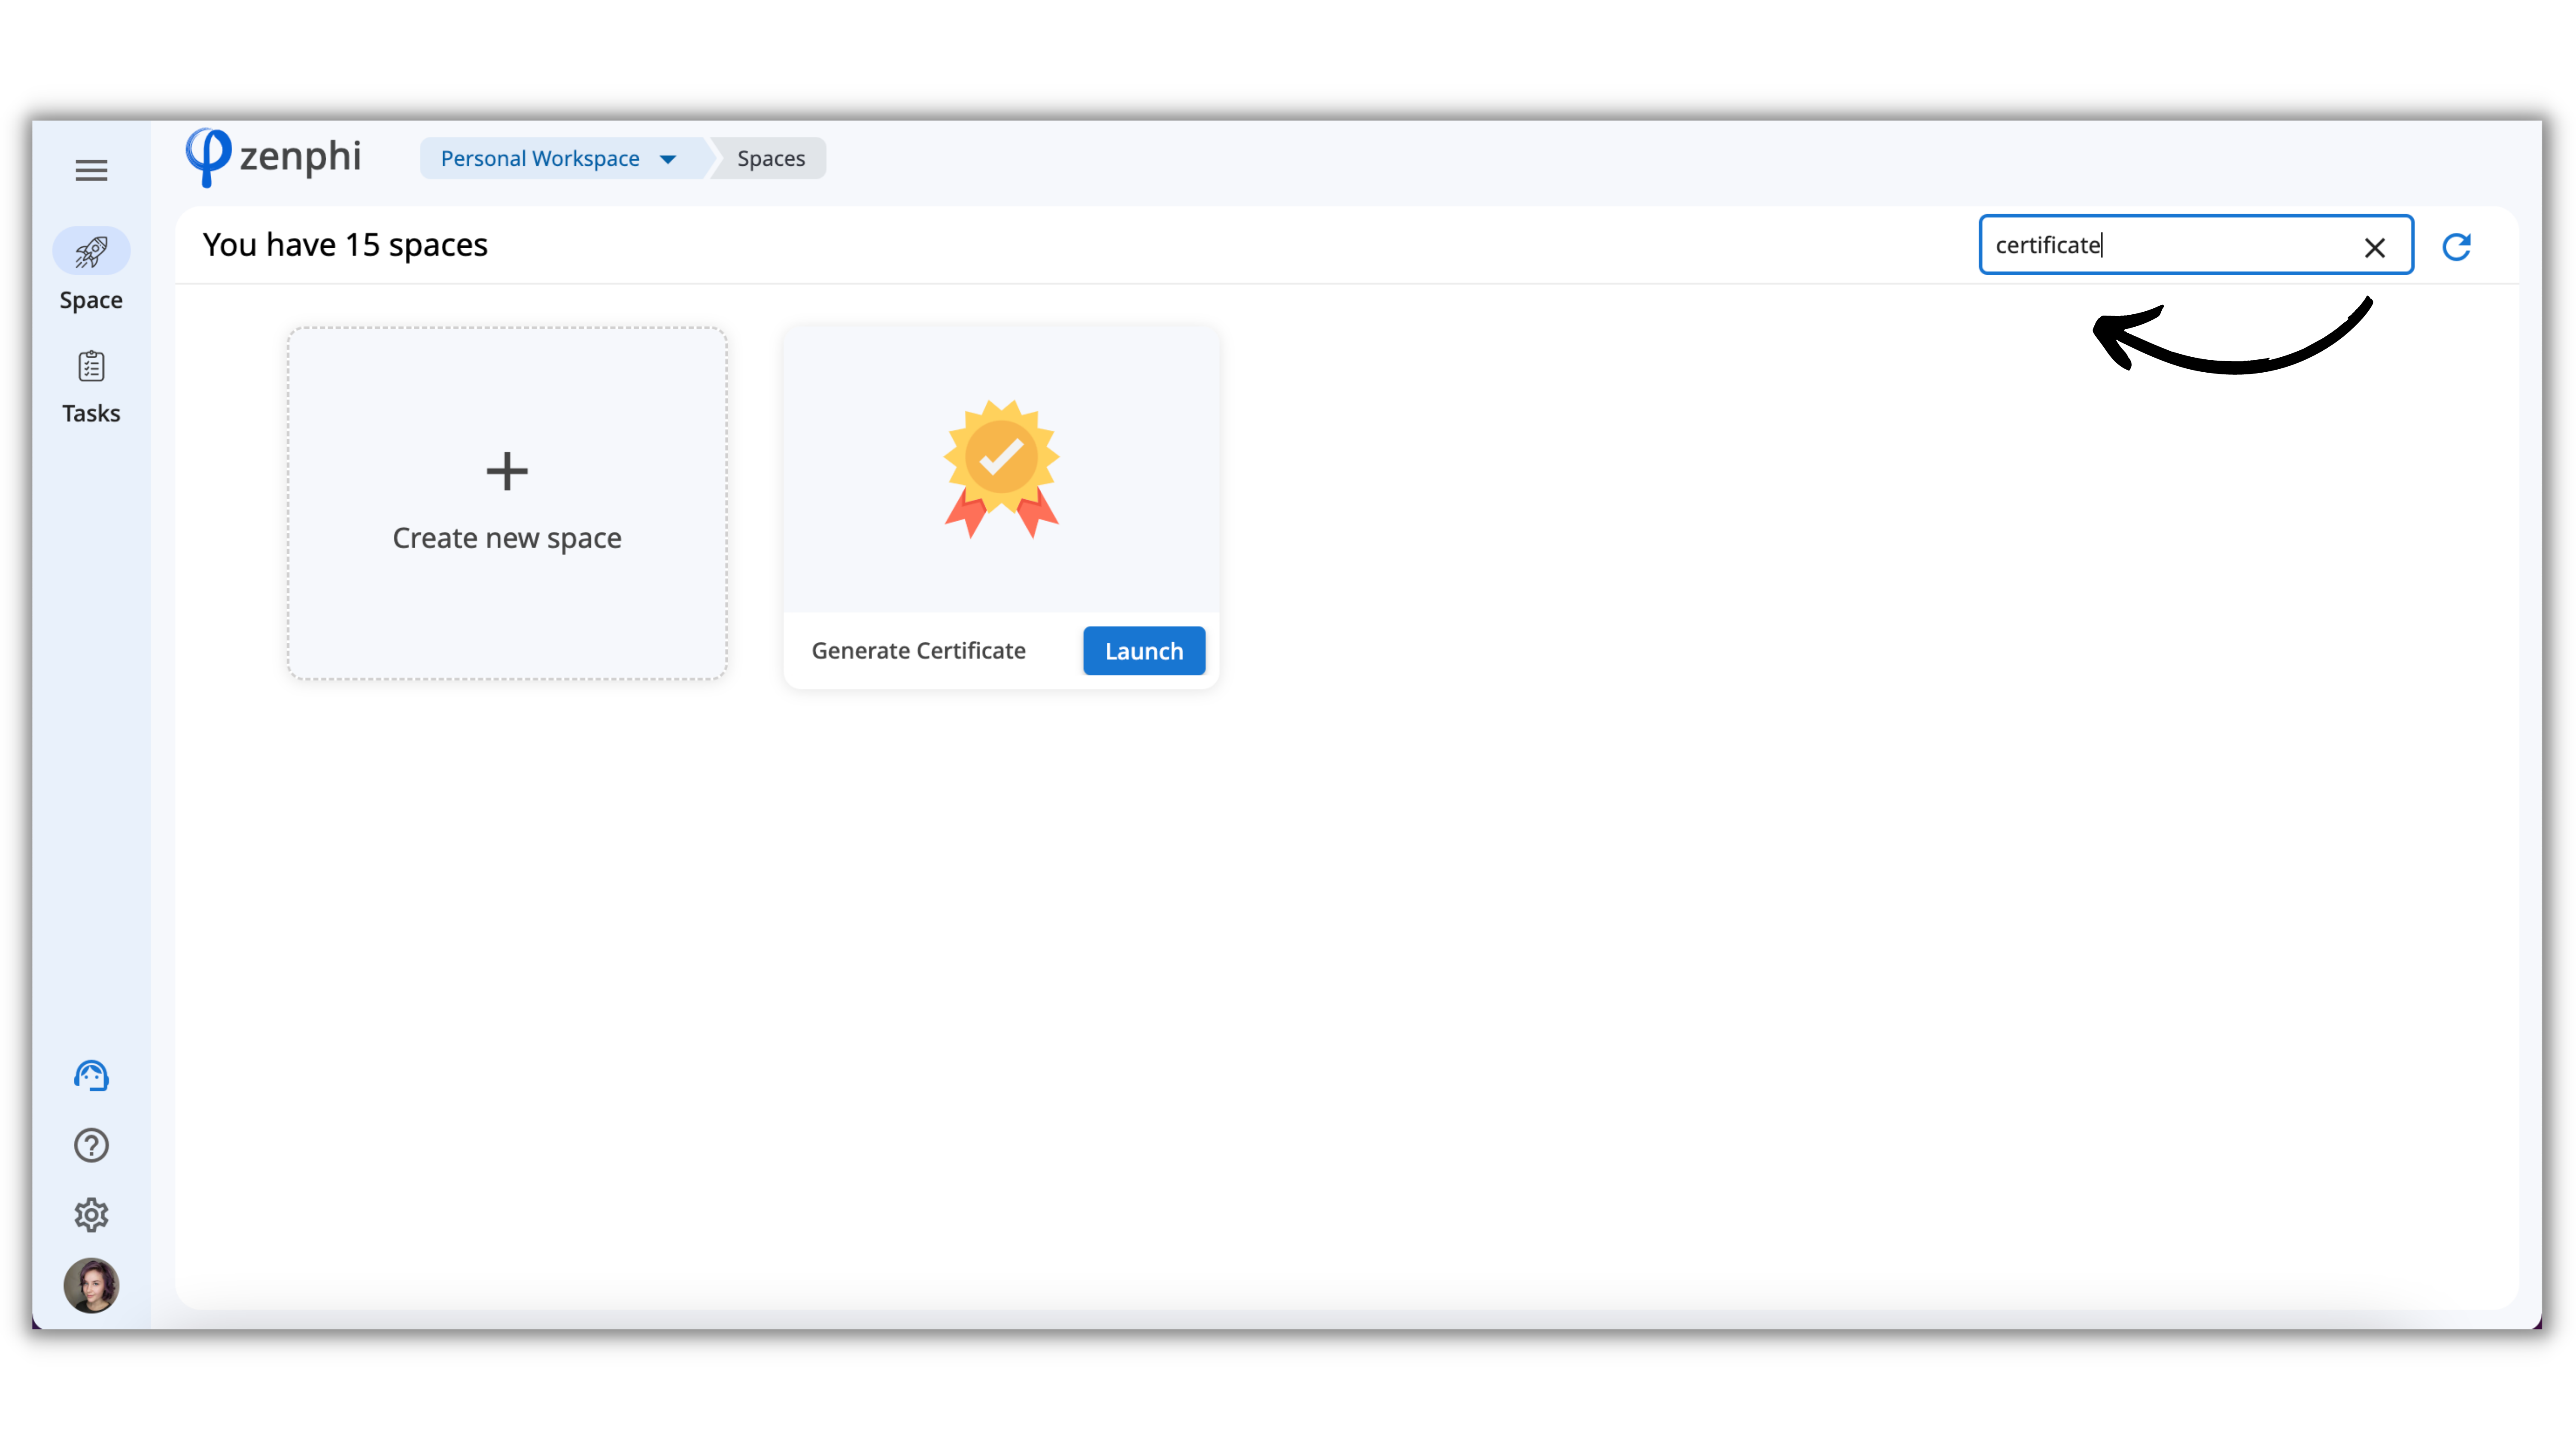This screenshot has height=1449, width=2576.
Task: Open the hamburger menu icon
Action: [x=91, y=170]
